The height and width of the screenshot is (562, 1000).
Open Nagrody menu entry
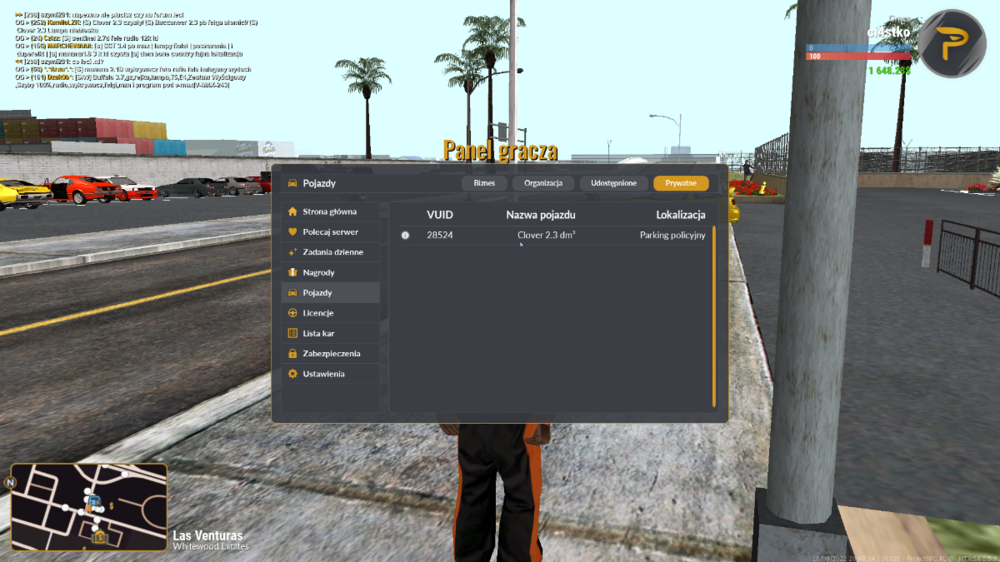[x=331, y=272]
